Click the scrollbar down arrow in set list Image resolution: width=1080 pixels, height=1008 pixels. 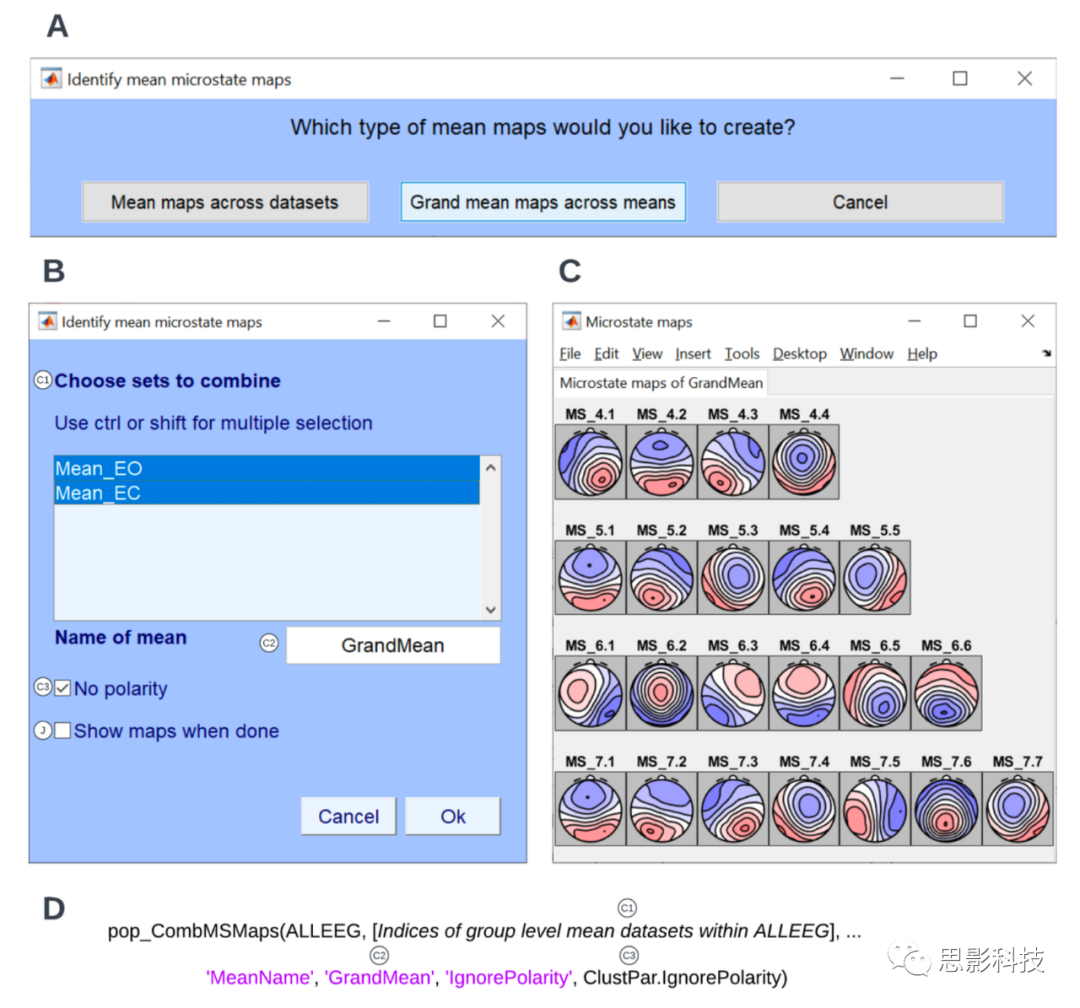point(490,609)
